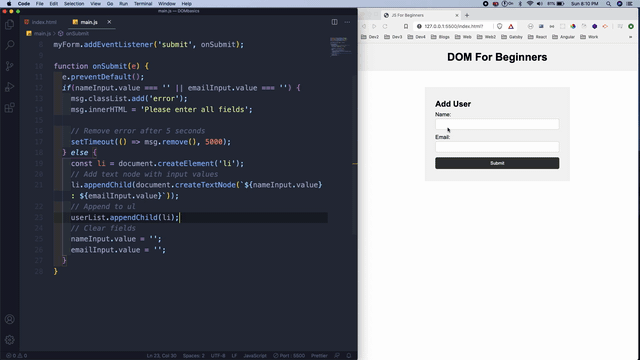Click the multicolor extension icon
The image size is (640, 360).
[573, 26]
